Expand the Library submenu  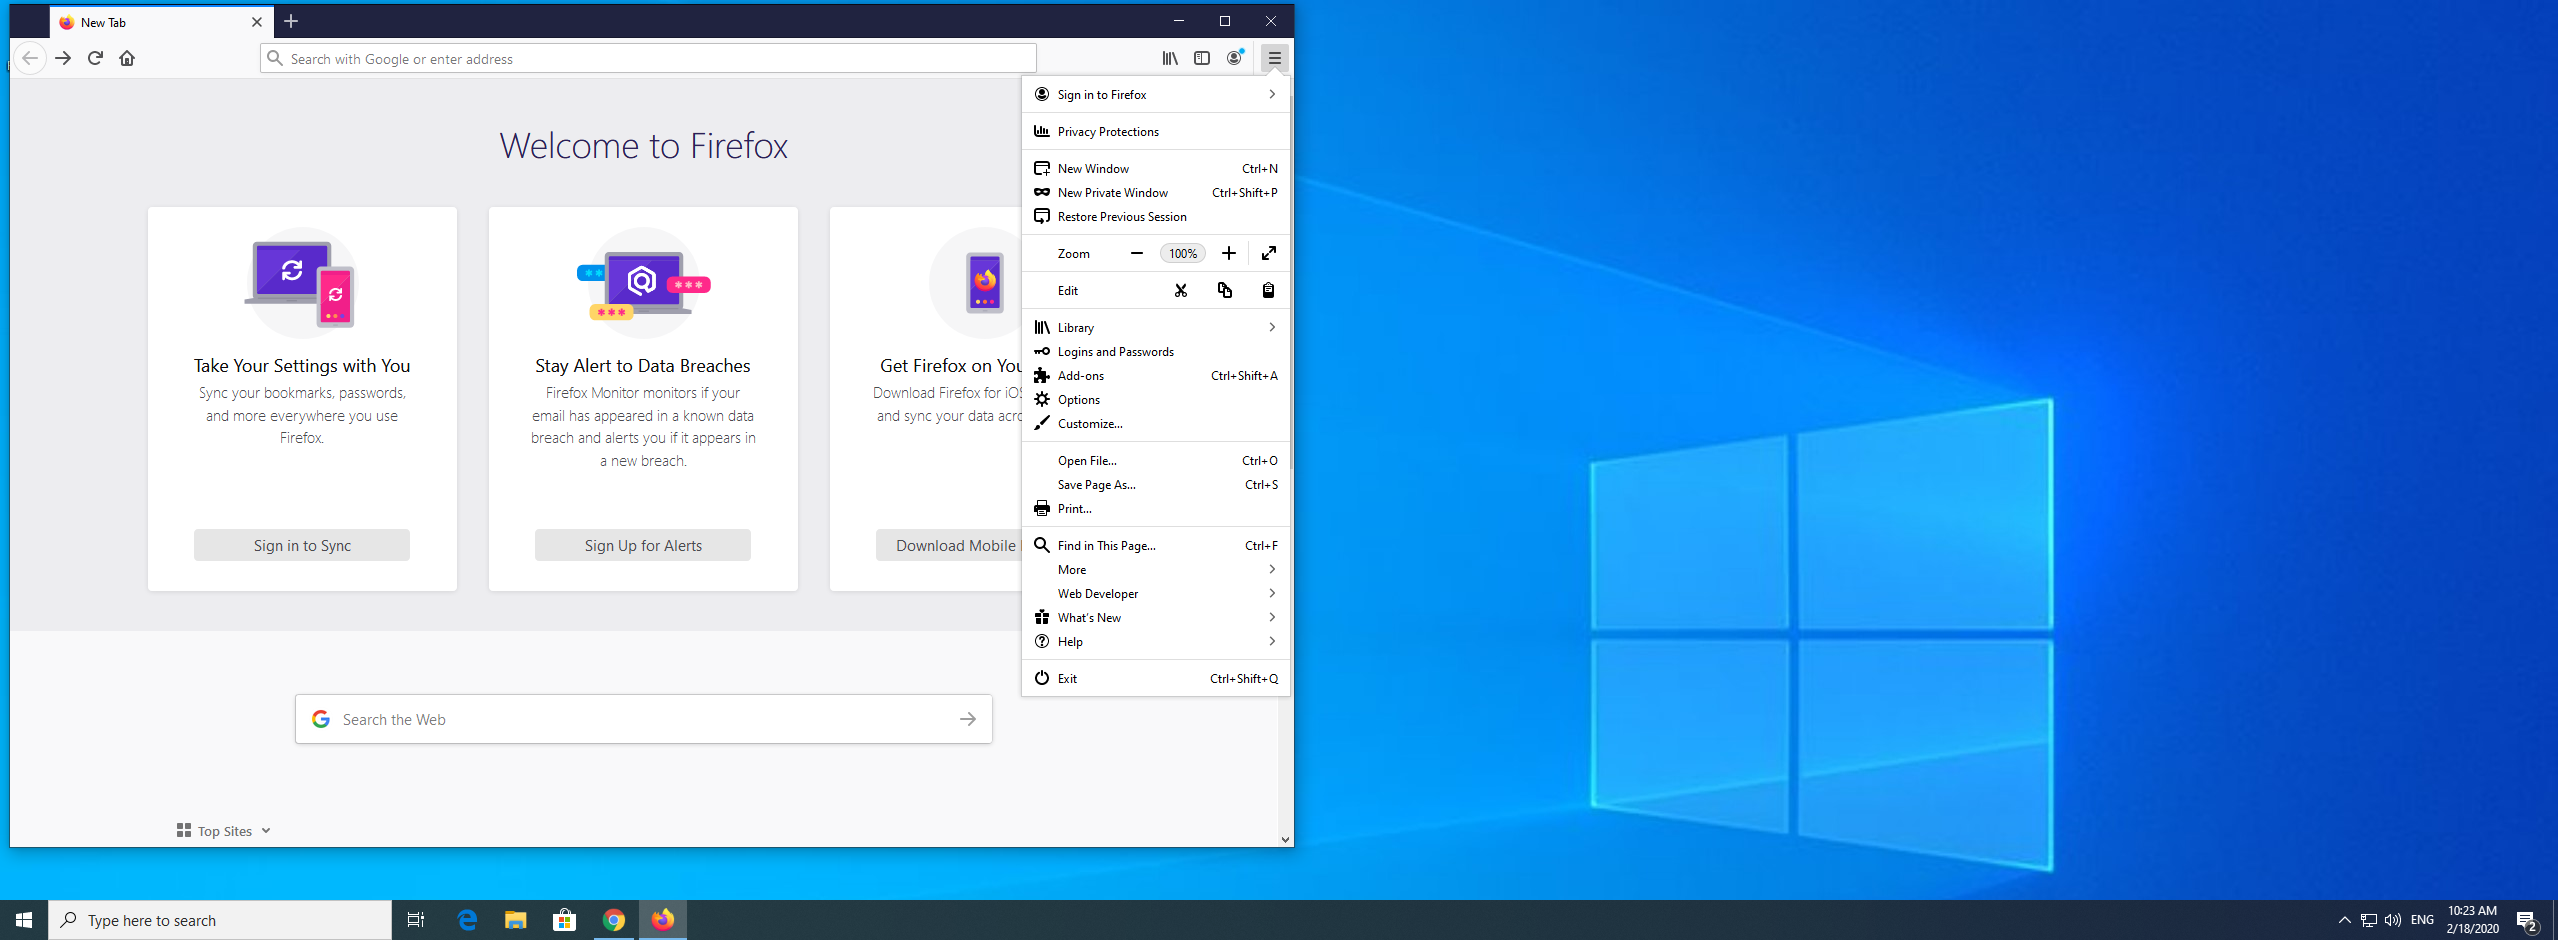[x=1156, y=327]
